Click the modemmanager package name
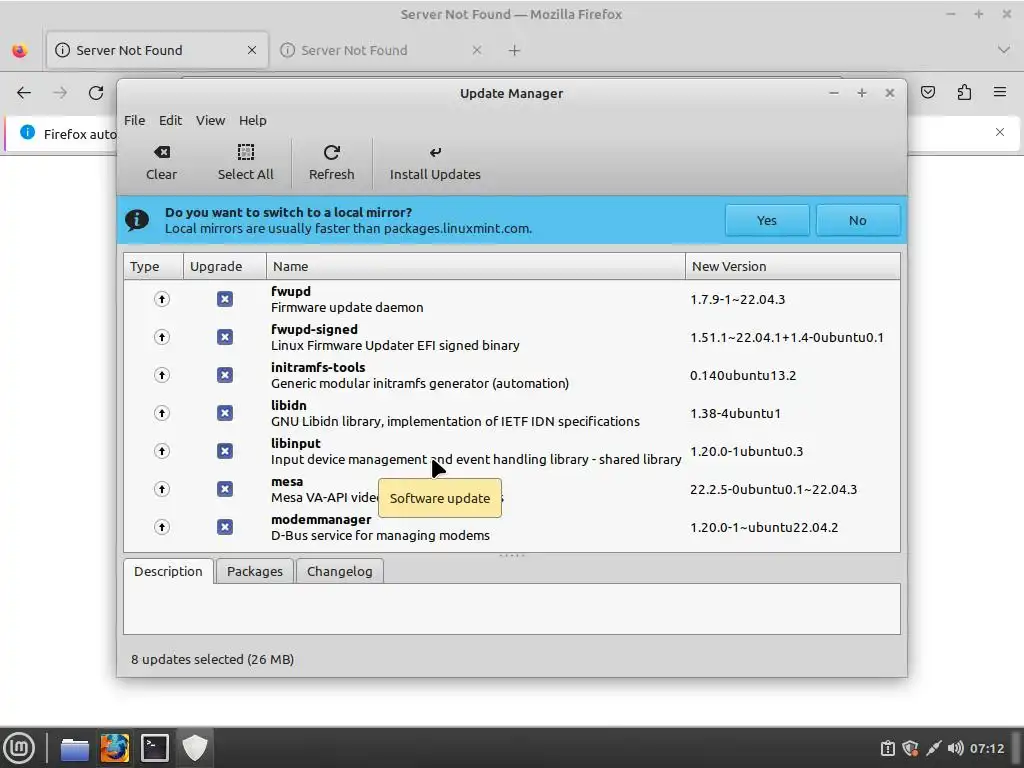 [321, 519]
